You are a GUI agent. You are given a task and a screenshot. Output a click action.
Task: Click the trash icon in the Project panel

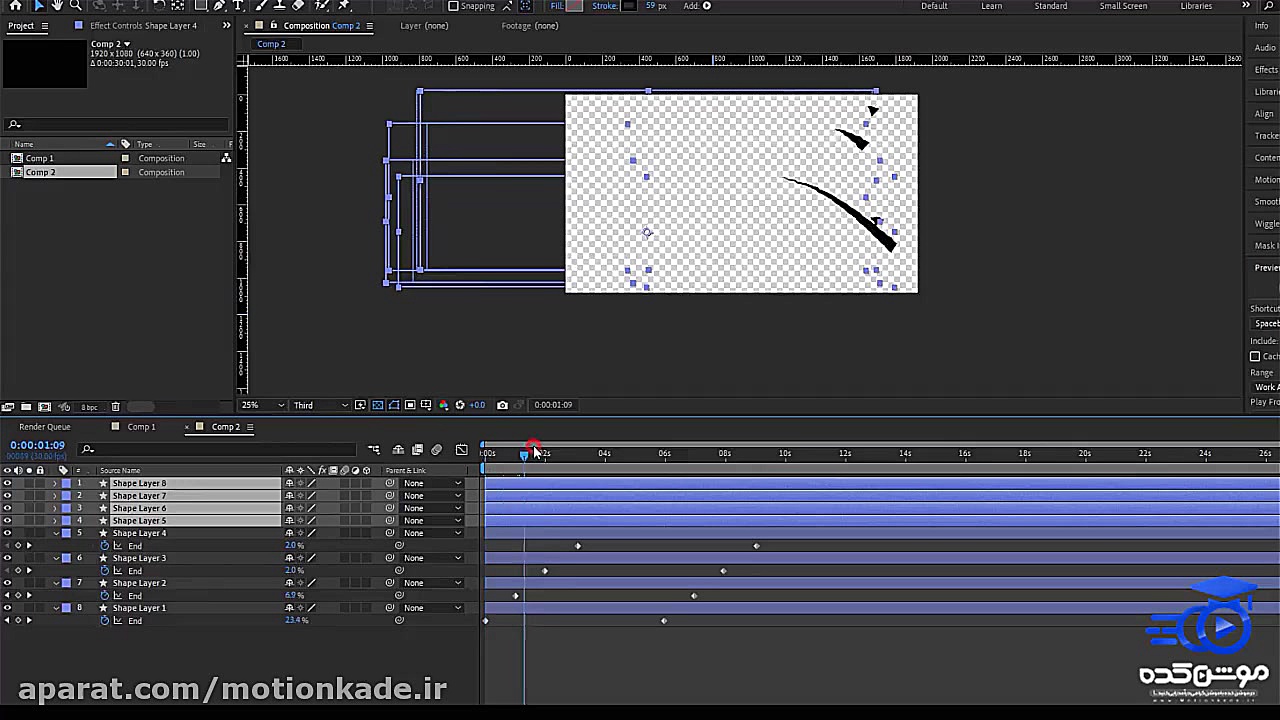click(115, 407)
